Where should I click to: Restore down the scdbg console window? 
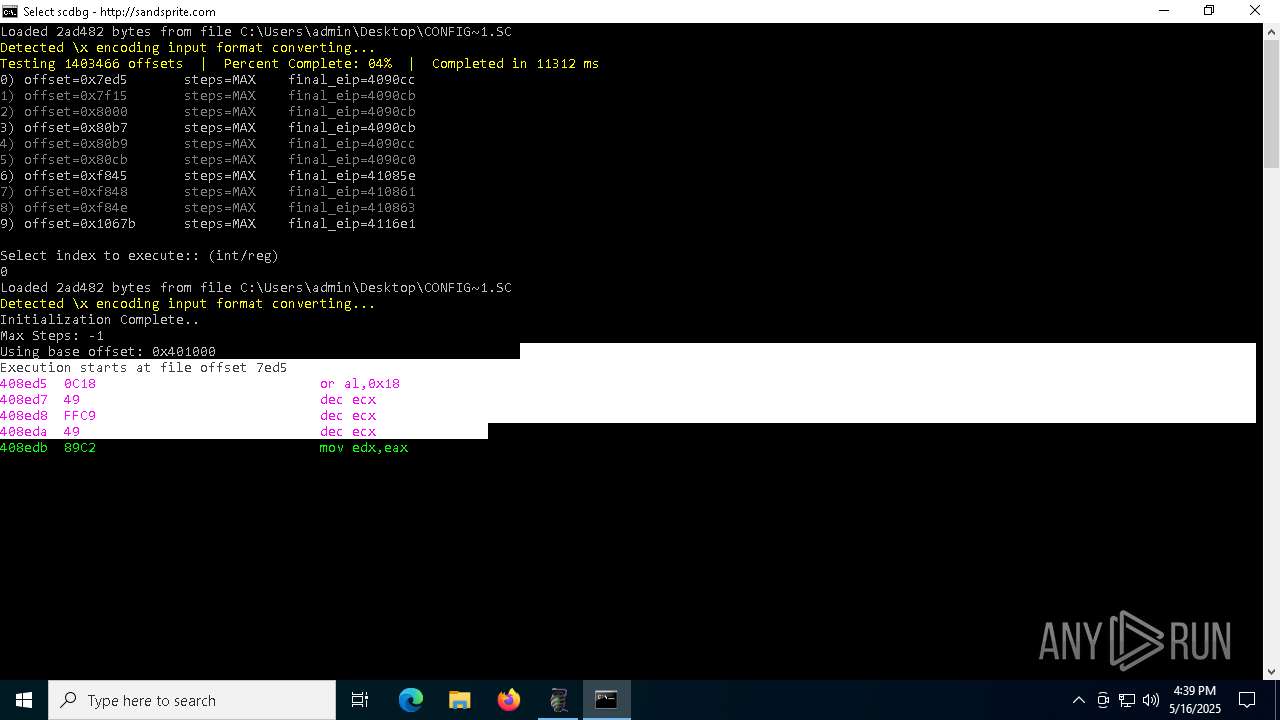coord(1209,11)
